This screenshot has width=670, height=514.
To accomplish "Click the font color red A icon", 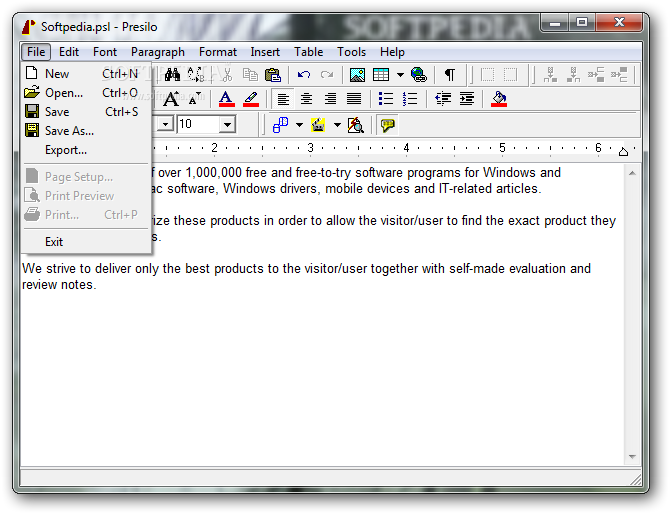I will tap(226, 99).
